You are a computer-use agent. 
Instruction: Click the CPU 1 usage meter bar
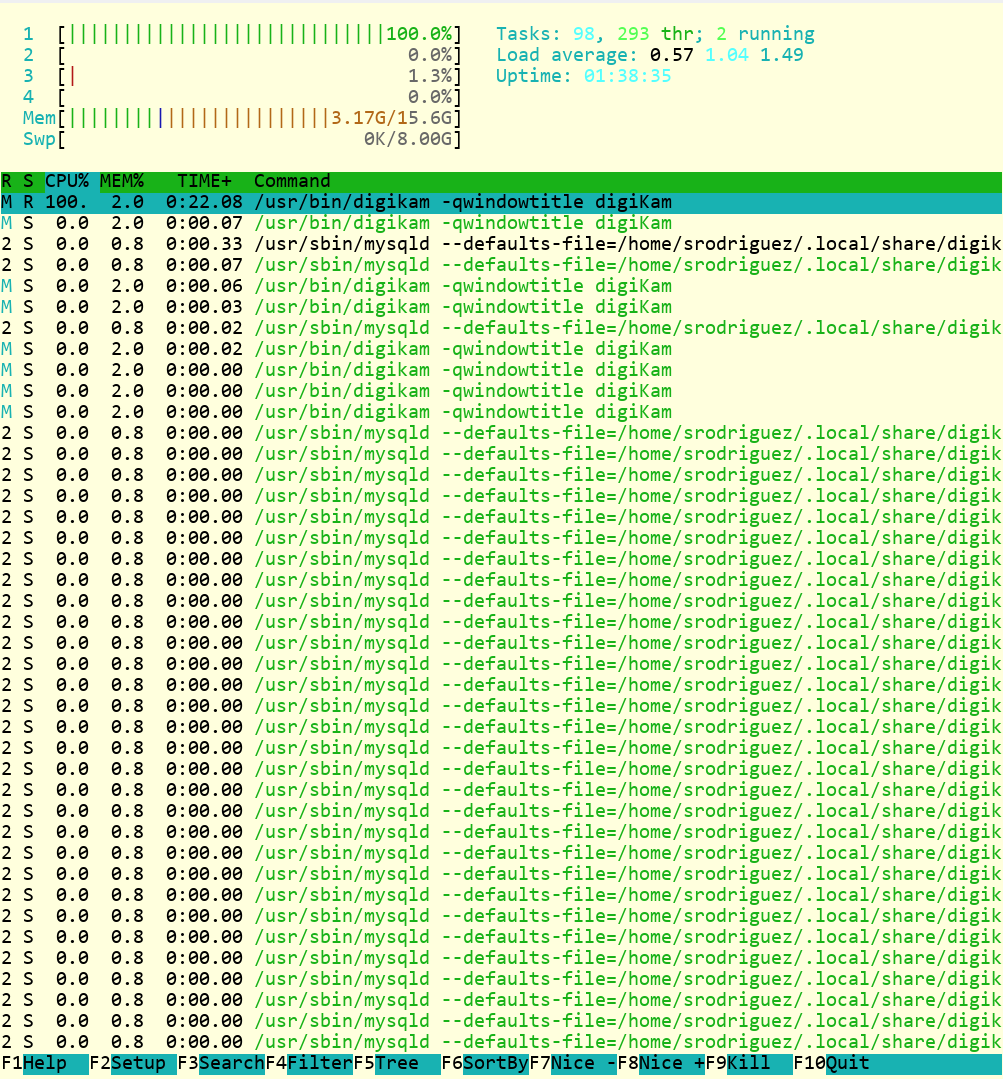[x=260, y=34]
